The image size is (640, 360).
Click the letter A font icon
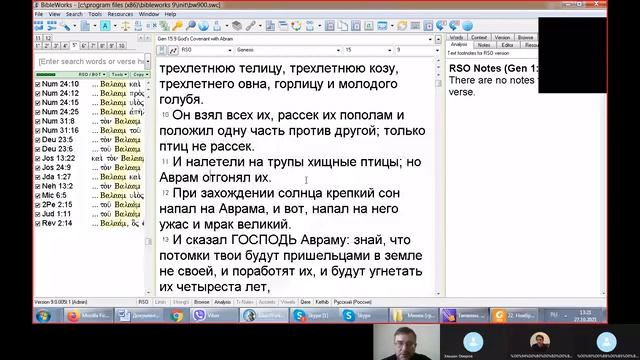tap(105, 26)
